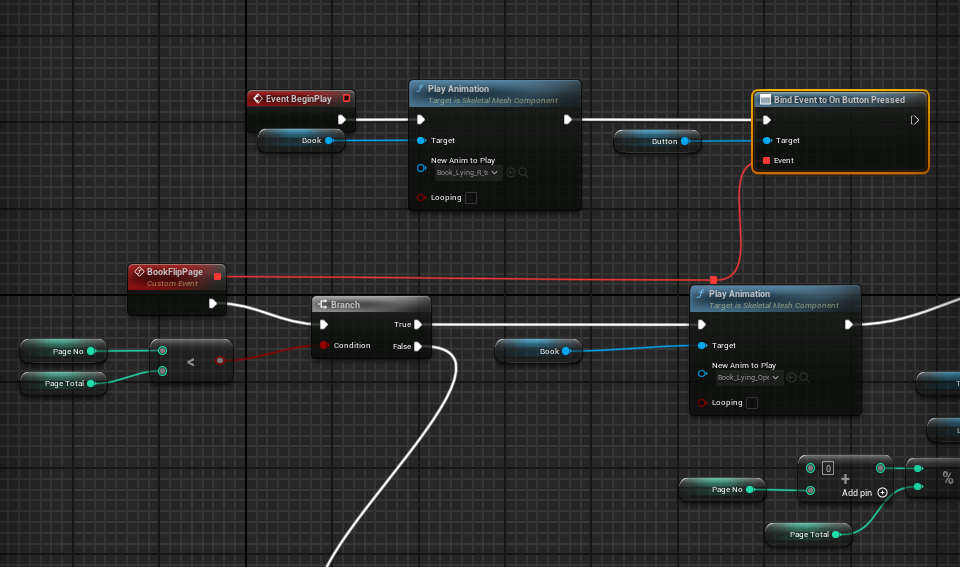The height and width of the screenshot is (567, 960).
Task: Click the Book variable pin feeding BeginPlay's Play Animation
Action: tap(329, 141)
